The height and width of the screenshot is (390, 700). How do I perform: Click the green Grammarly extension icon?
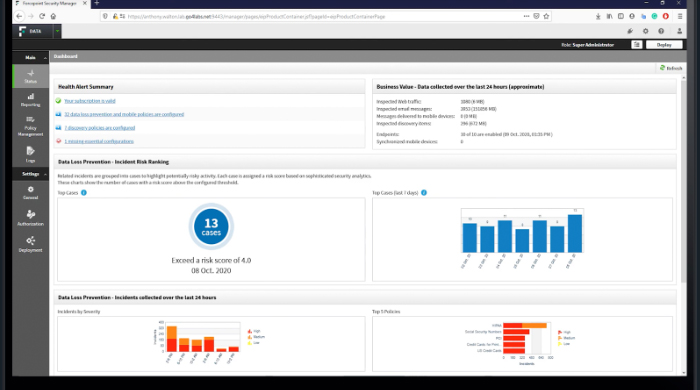(x=654, y=16)
